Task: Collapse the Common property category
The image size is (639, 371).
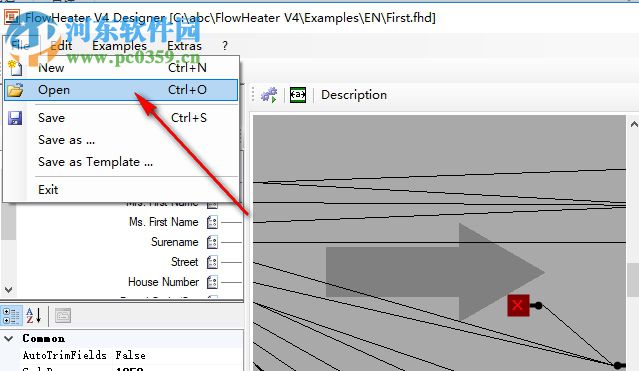Action: pyautogui.click(x=9, y=338)
